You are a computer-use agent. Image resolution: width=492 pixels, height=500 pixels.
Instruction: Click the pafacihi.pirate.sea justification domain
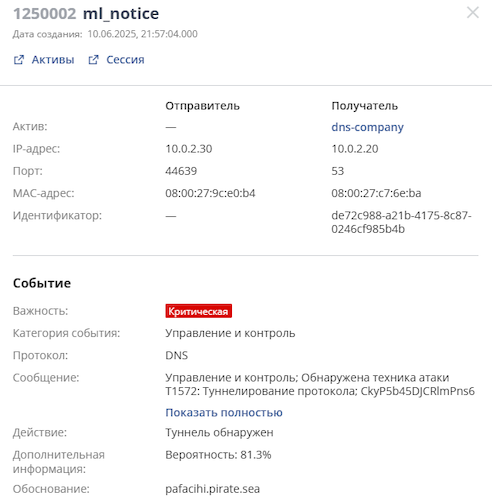(x=213, y=489)
